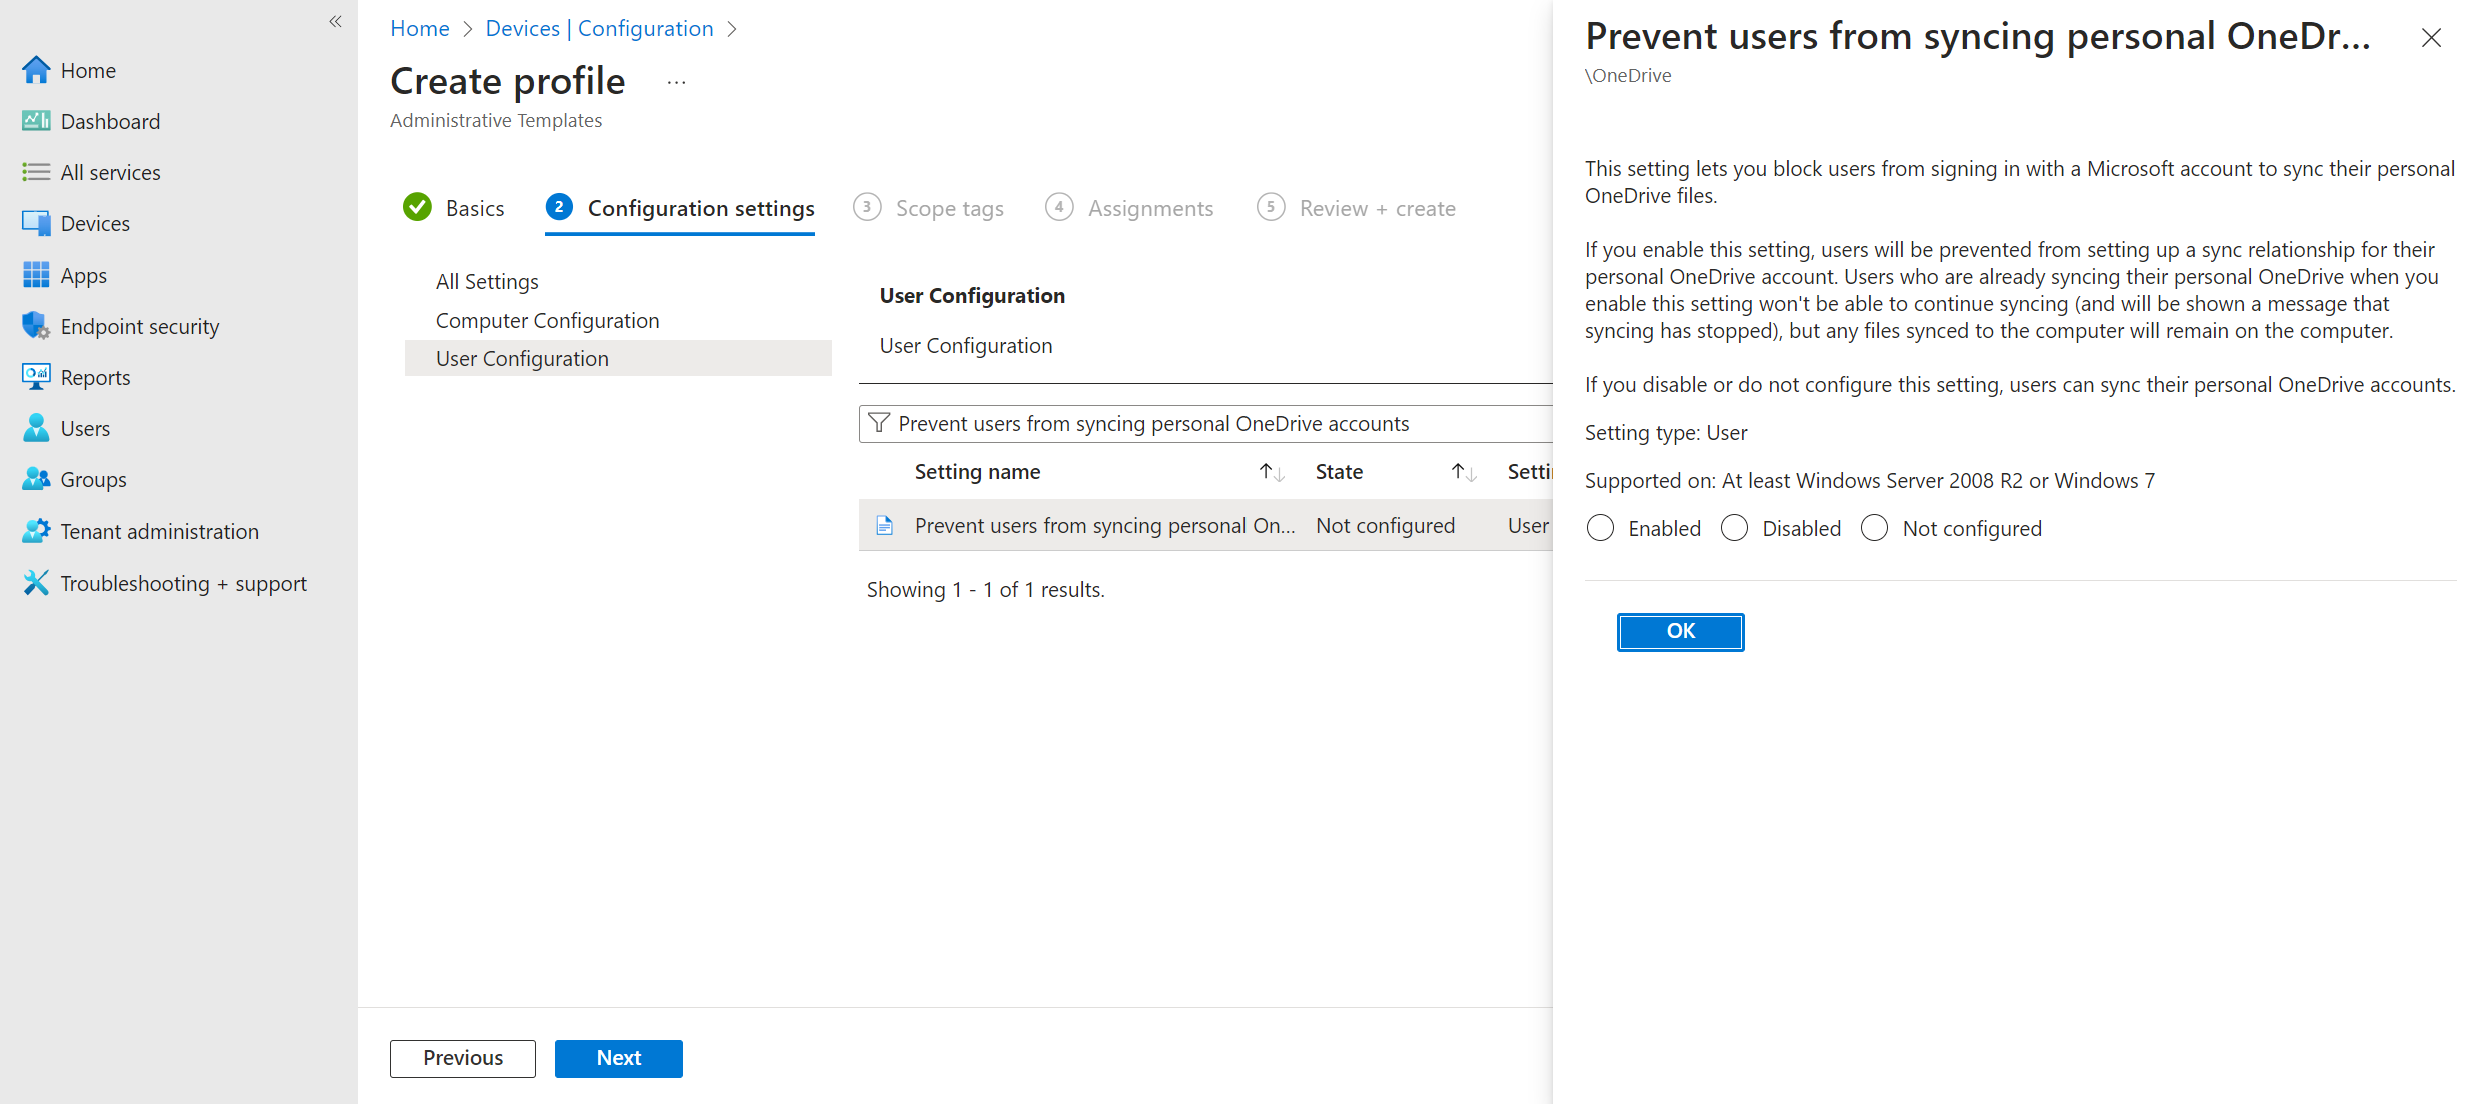Viewport: 2484px width, 1104px height.
Task: Click the Reports icon in sidebar
Action: (x=36, y=377)
